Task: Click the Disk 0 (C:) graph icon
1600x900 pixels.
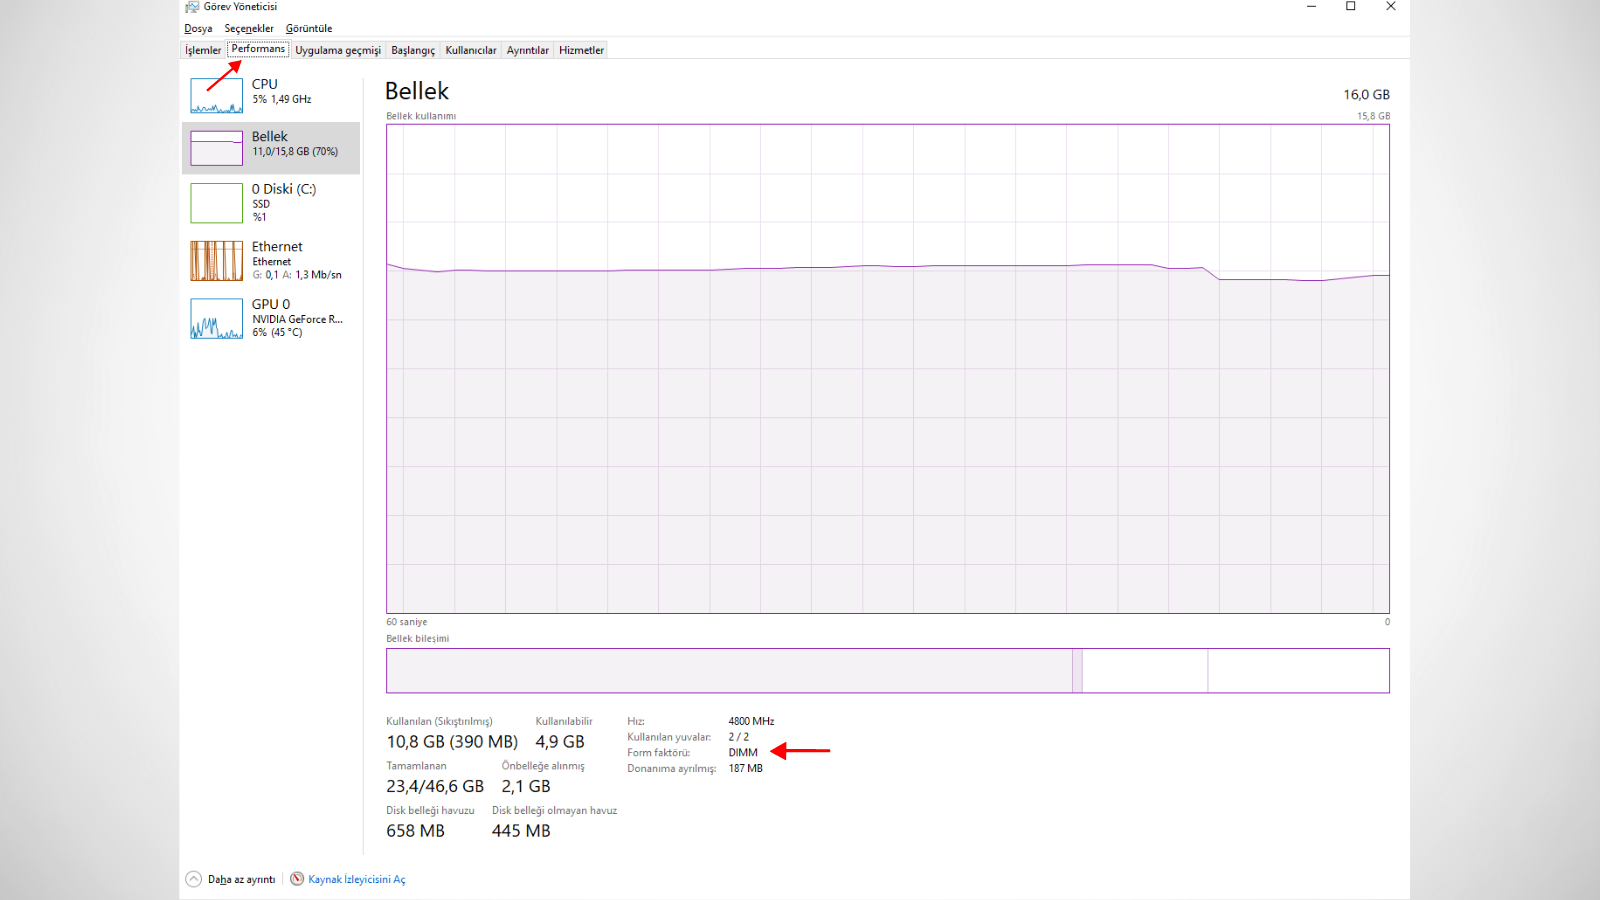Action: coord(216,203)
